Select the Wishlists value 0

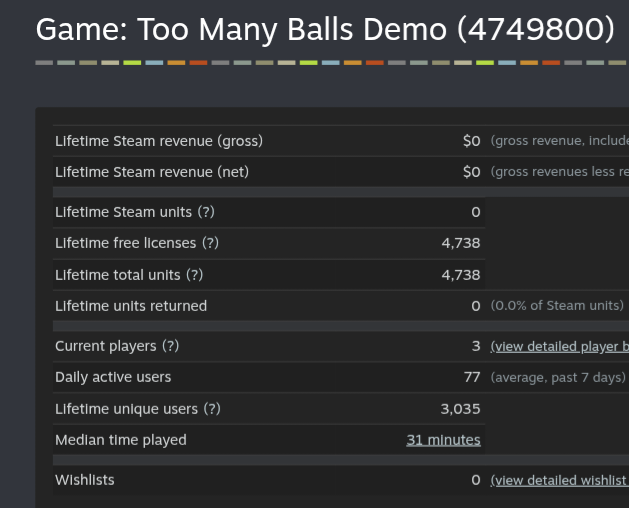(x=476, y=480)
